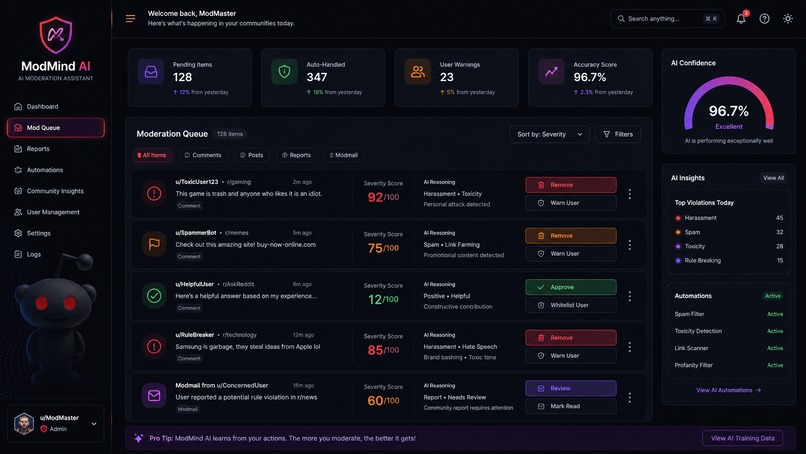The width and height of the screenshot is (806, 454).
Task: Whitelist User u/HelpfulUser
Action: tap(571, 305)
